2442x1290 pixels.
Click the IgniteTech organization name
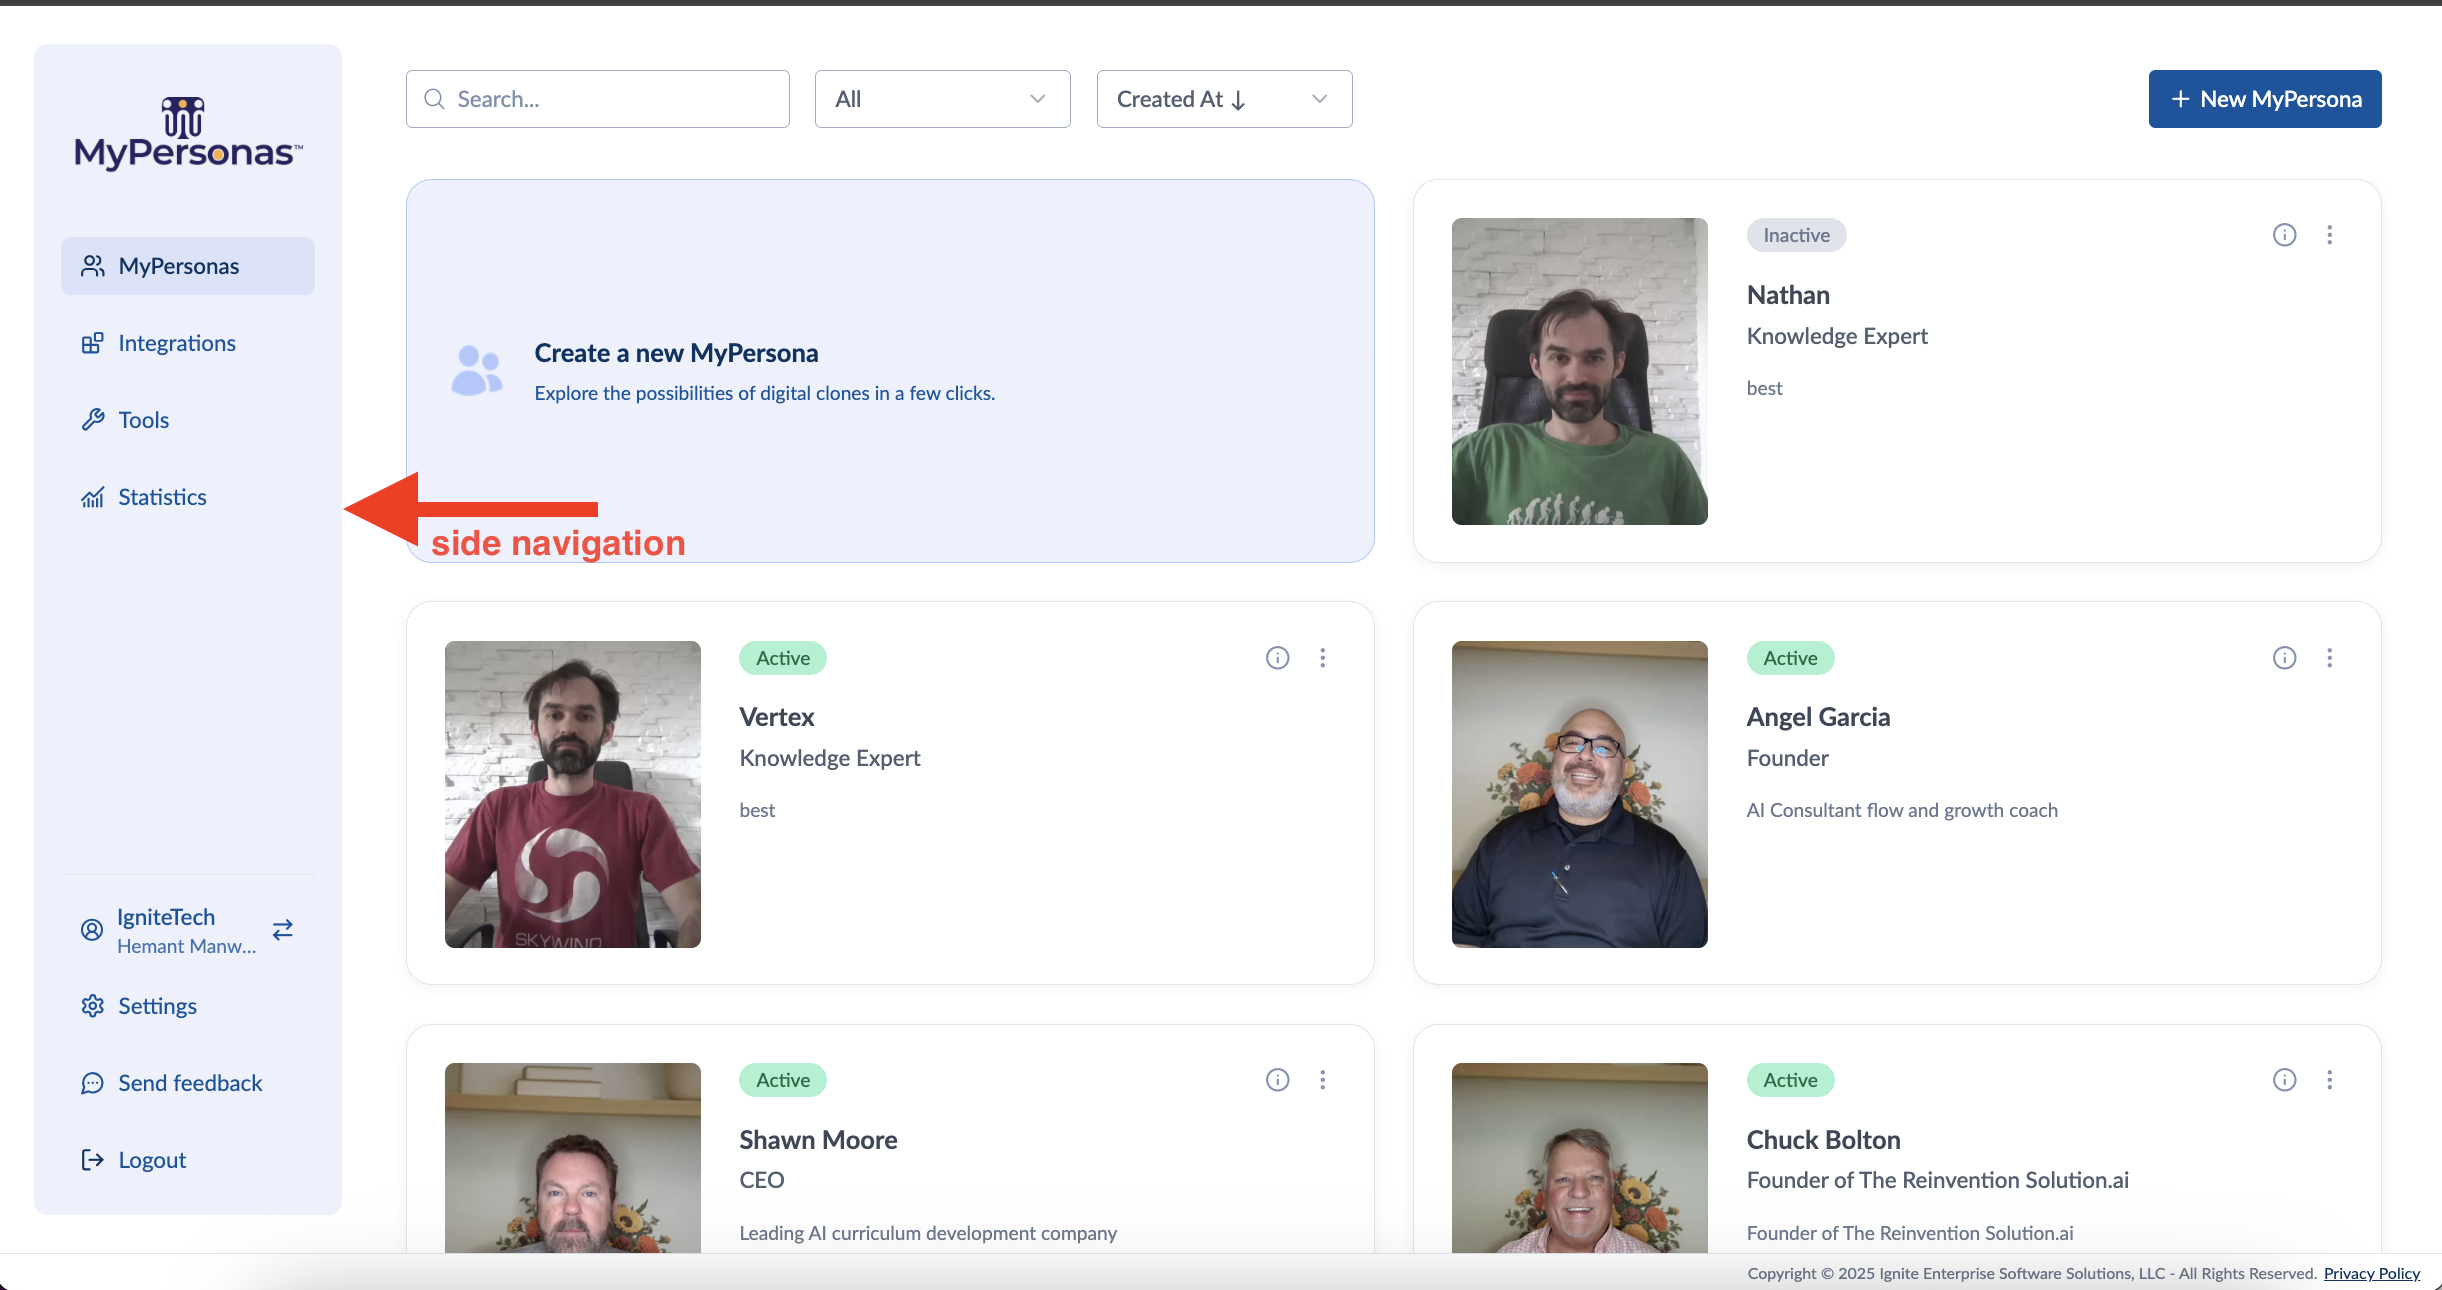166,917
